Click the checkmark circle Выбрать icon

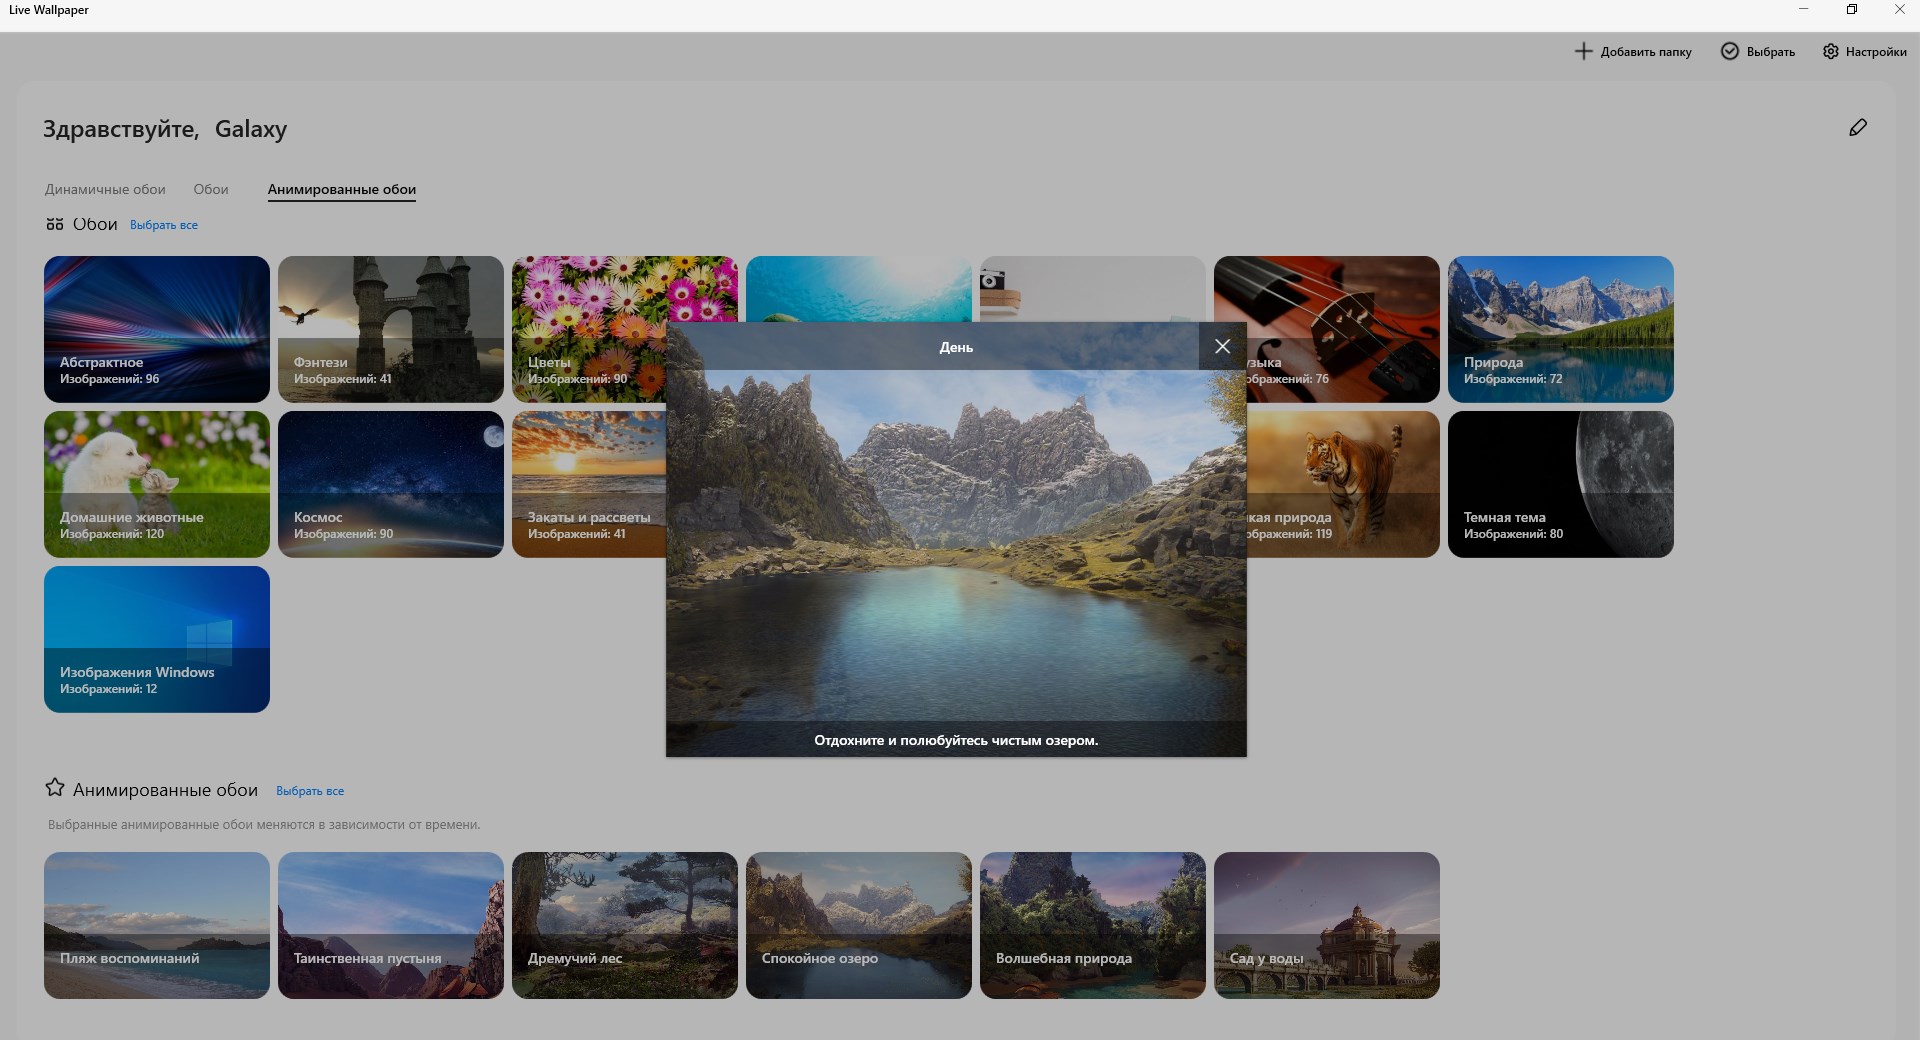click(1729, 51)
